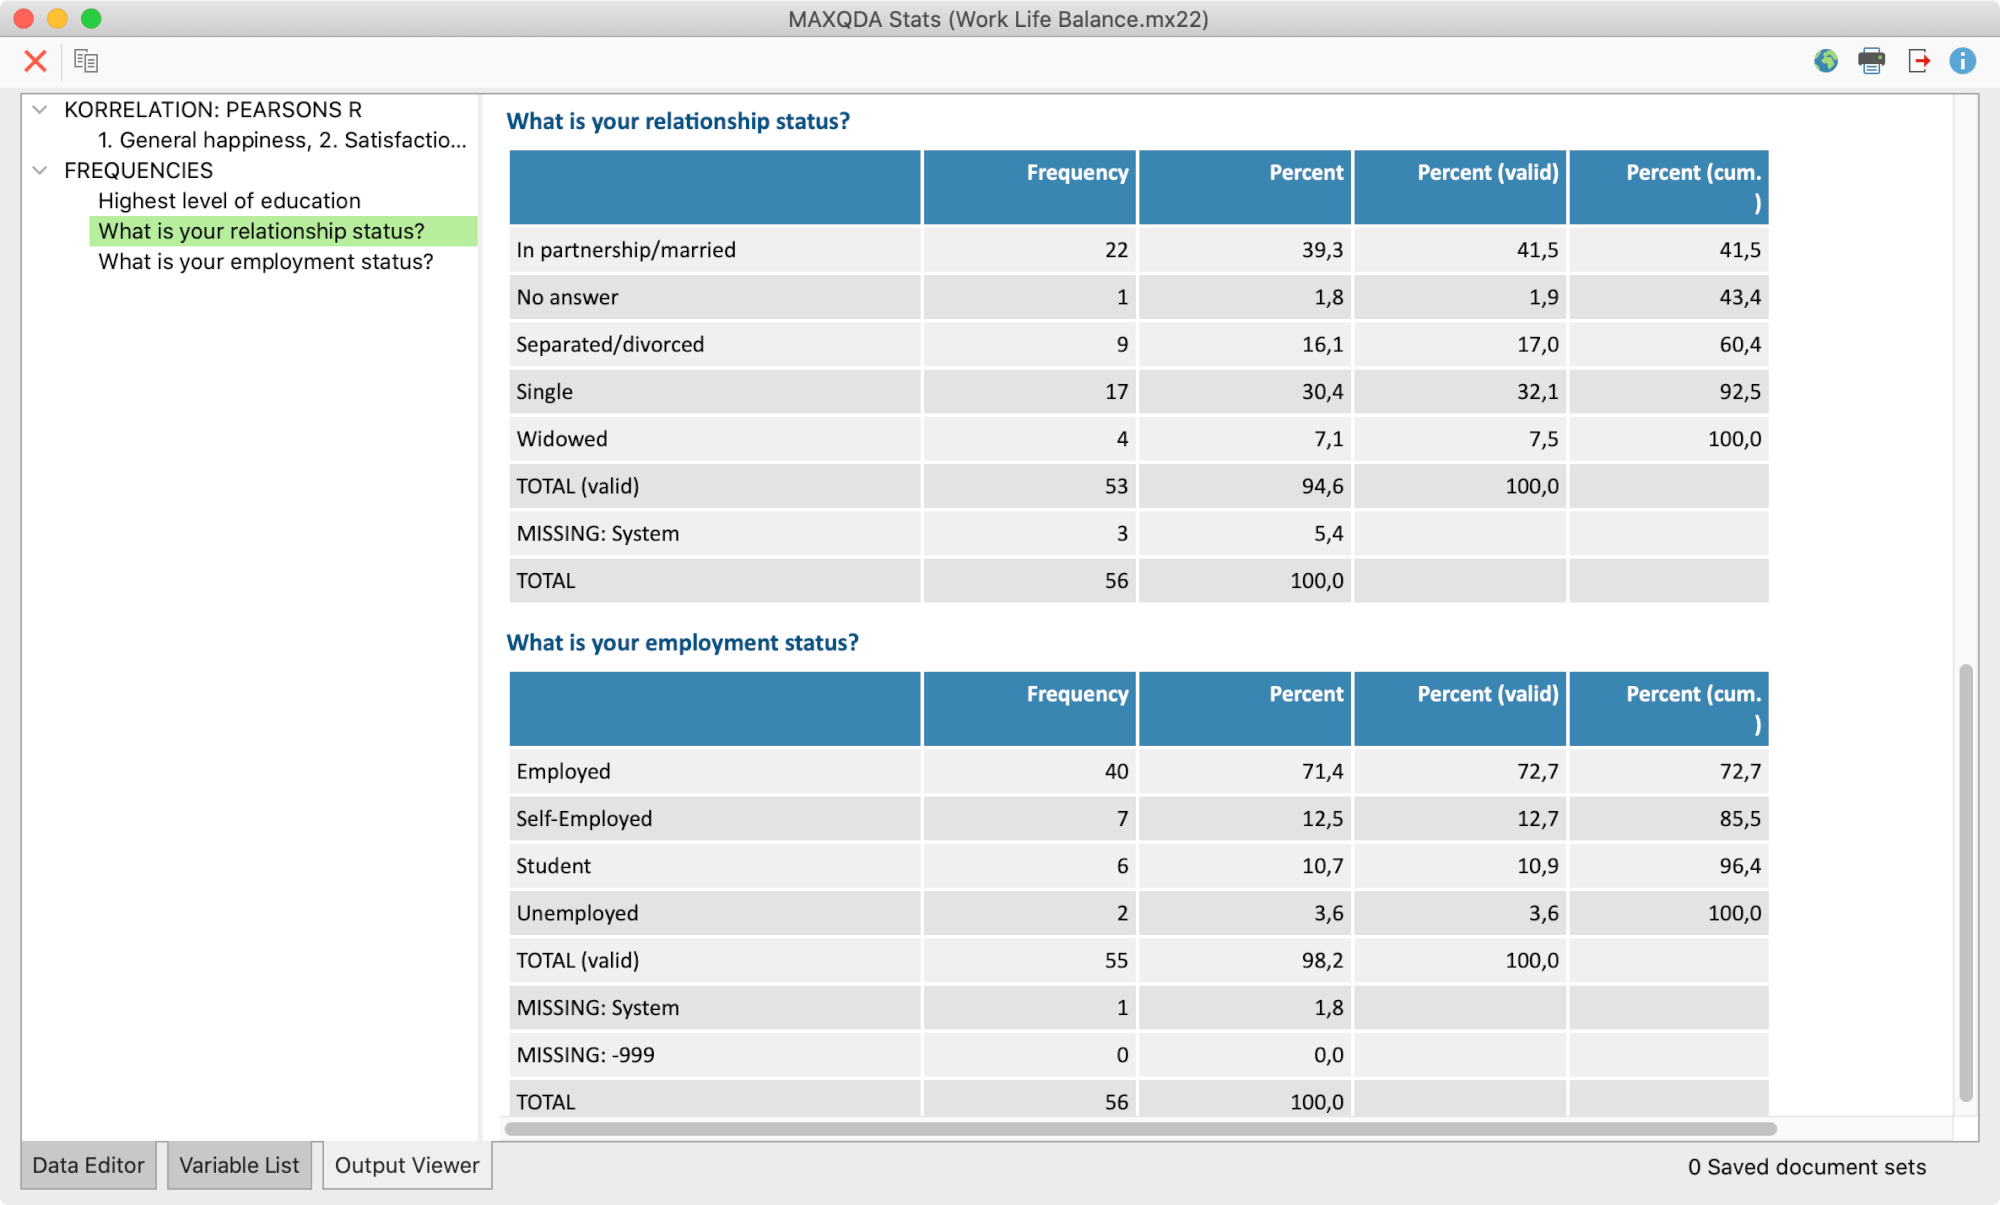This screenshot has width=2000, height=1205.
Task: Click the blue info icon
Action: 1962,61
